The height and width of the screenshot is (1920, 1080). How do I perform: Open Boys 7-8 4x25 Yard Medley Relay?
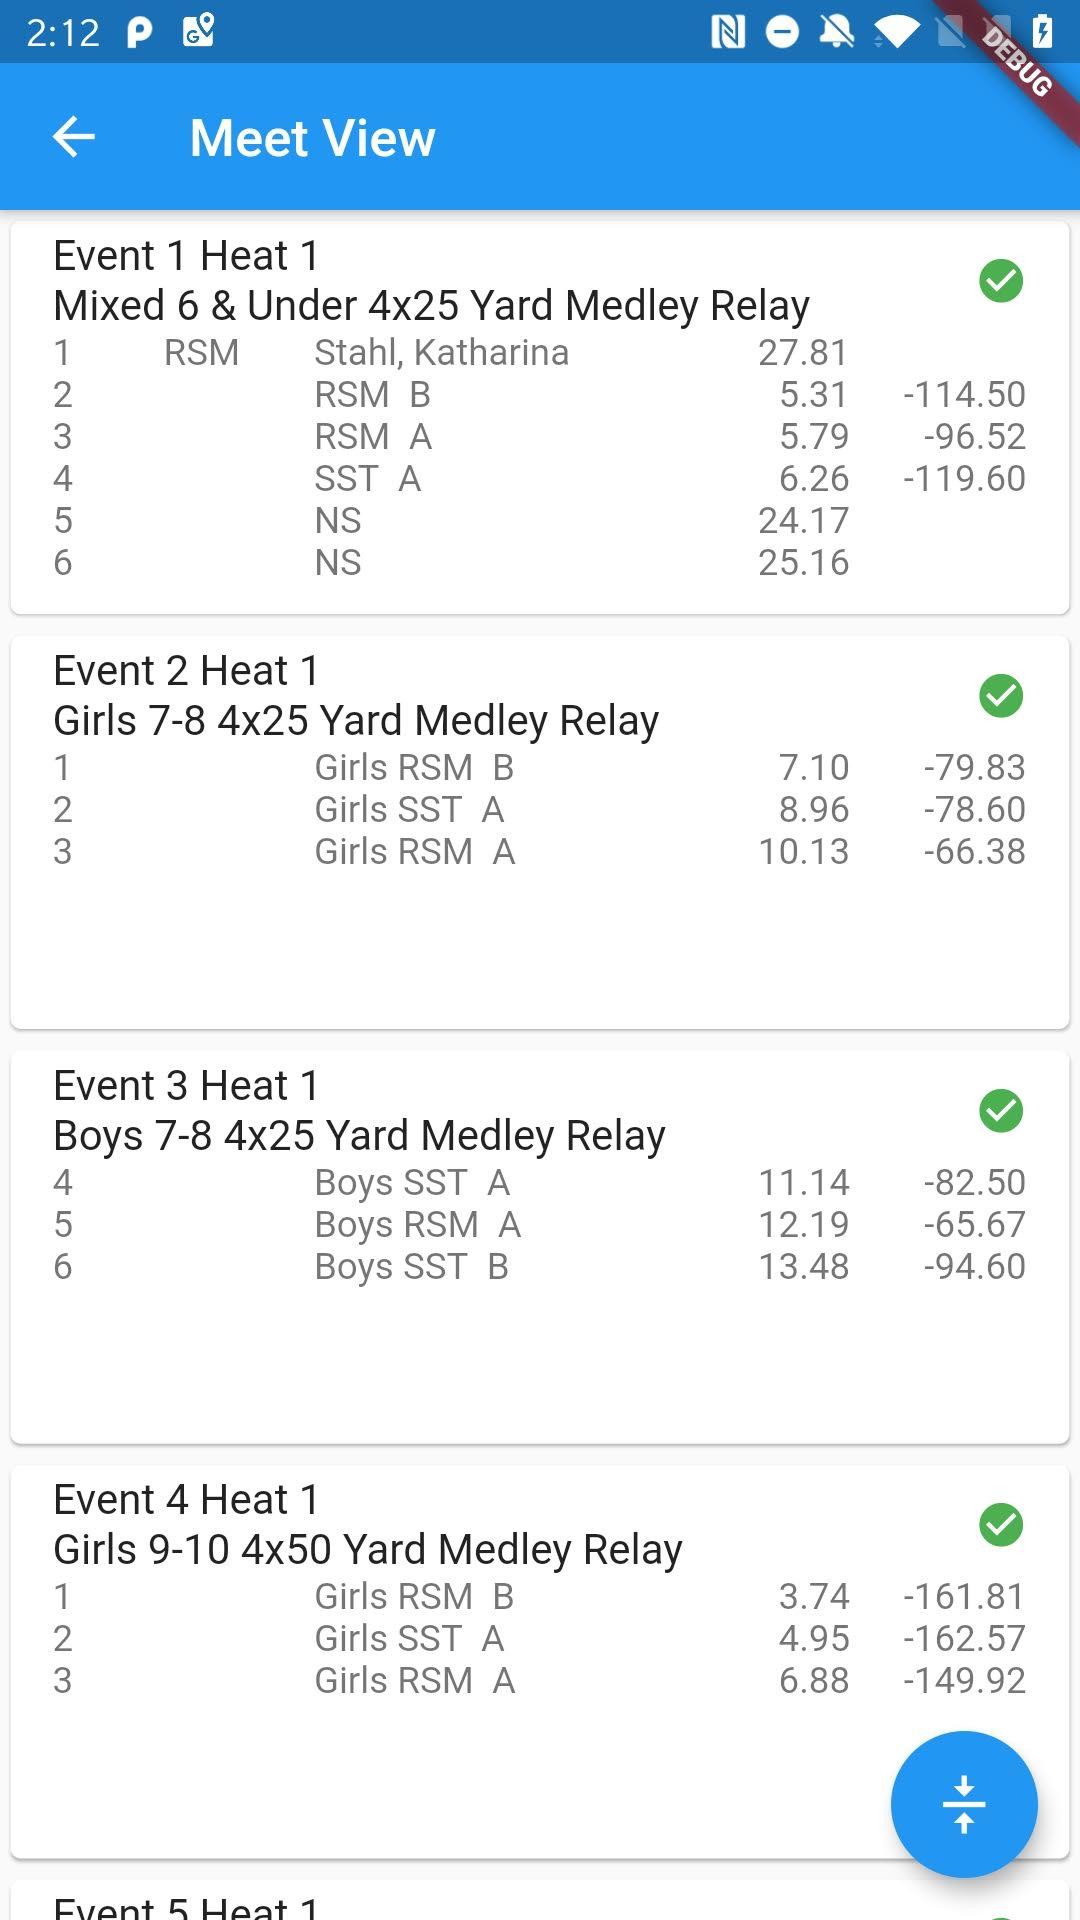[359, 1135]
